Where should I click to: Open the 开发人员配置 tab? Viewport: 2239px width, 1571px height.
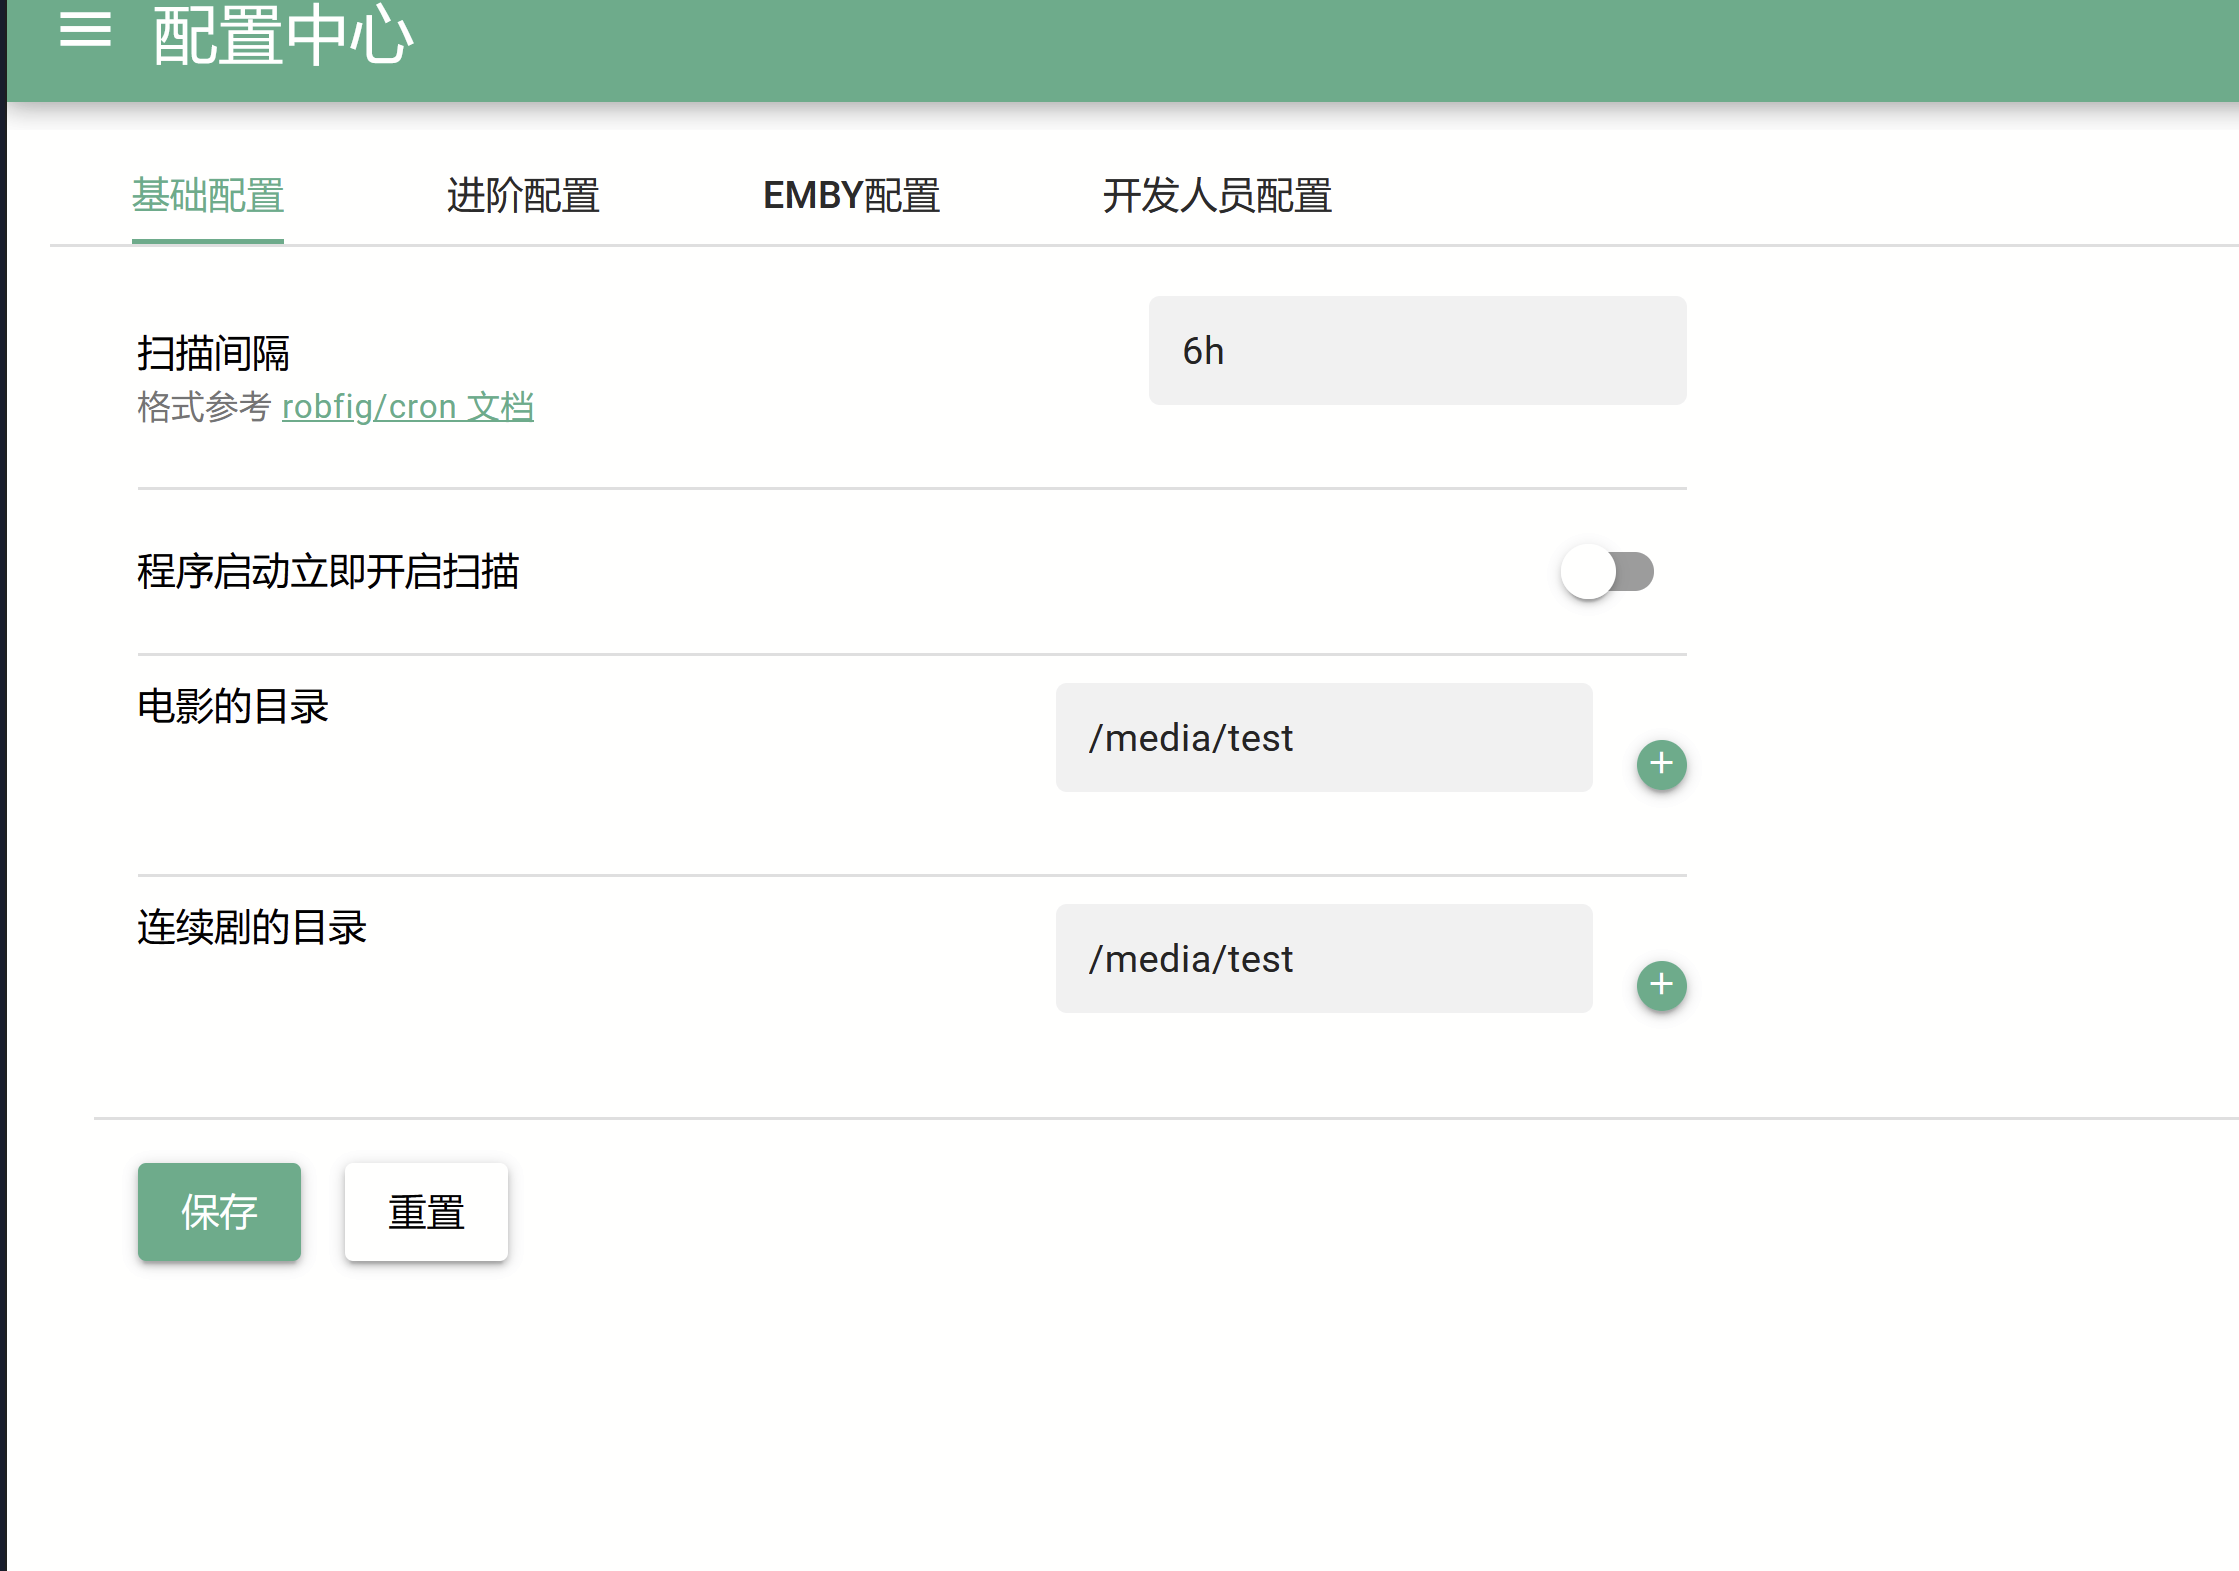[1216, 196]
